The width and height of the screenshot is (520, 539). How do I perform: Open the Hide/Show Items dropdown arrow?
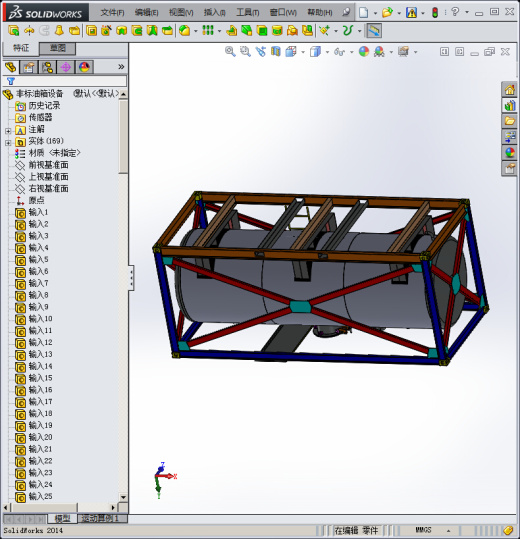click(352, 52)
